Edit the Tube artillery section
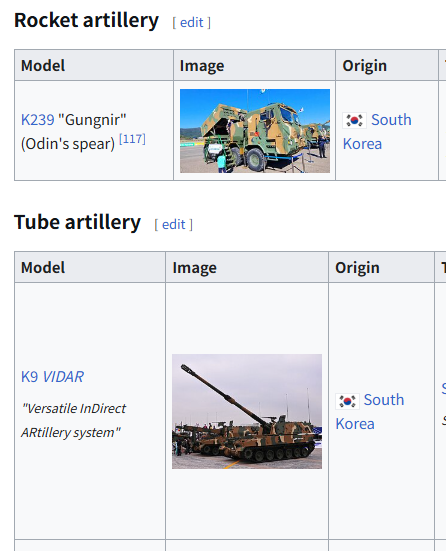This screenshot has height=551, width=446. point(174,225)
